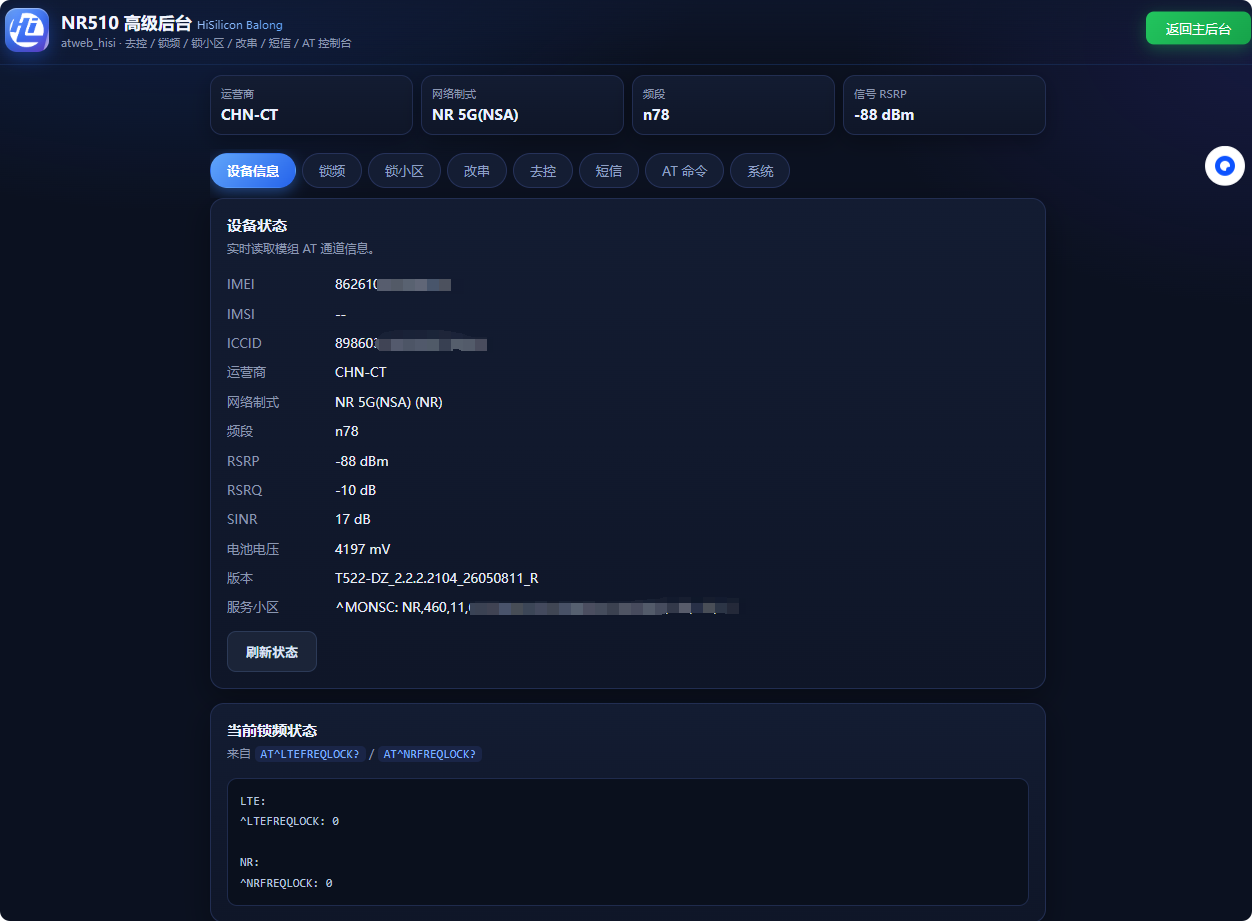This screenshot has width=1252, height=921.
Task: Open the 锁频 tab
Action: click(332, 171)
